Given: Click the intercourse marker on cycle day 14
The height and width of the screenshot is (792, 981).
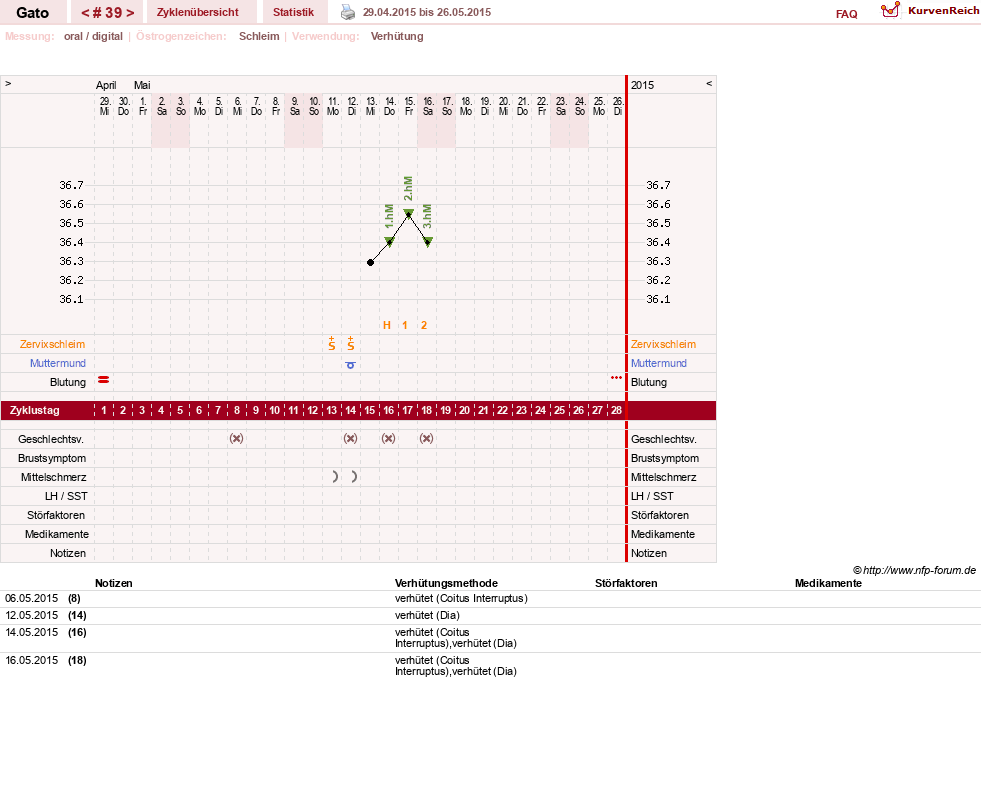Looking at the screenshot, I should [x=350, y=439].
